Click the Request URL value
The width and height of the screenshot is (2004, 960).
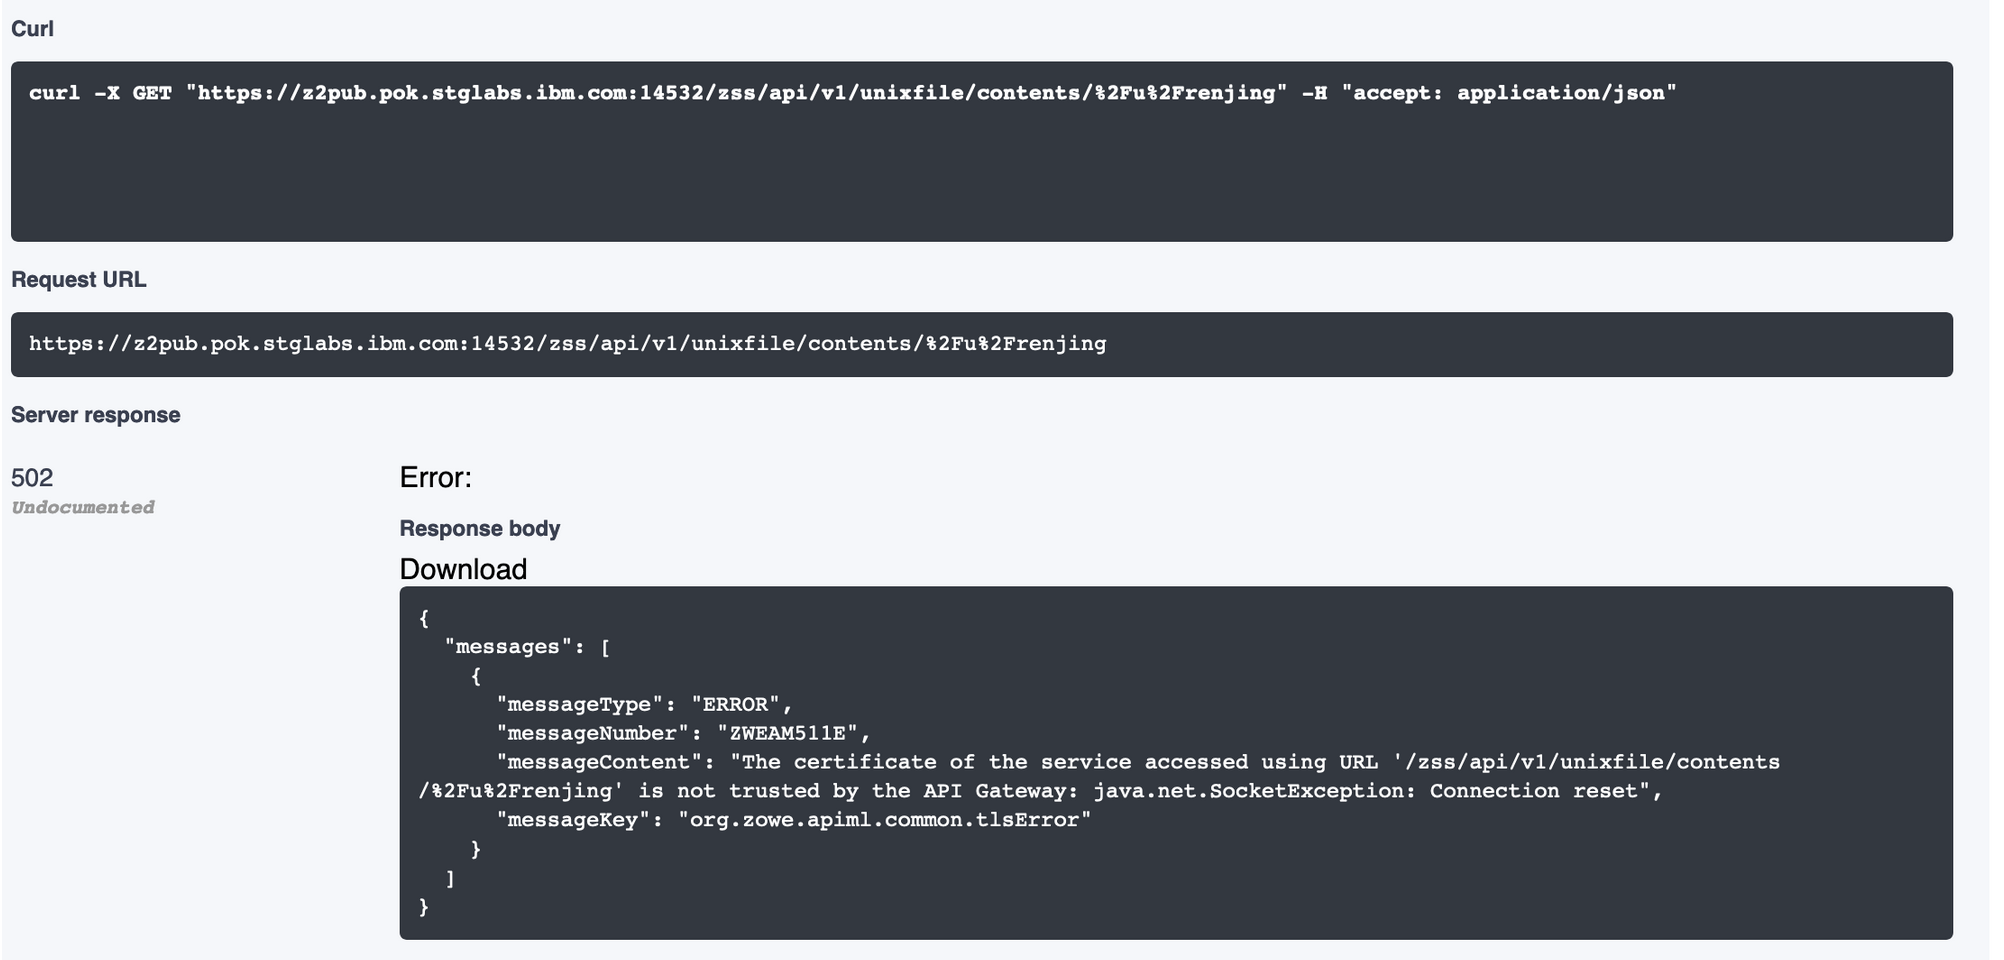click(x=567, y=342)
